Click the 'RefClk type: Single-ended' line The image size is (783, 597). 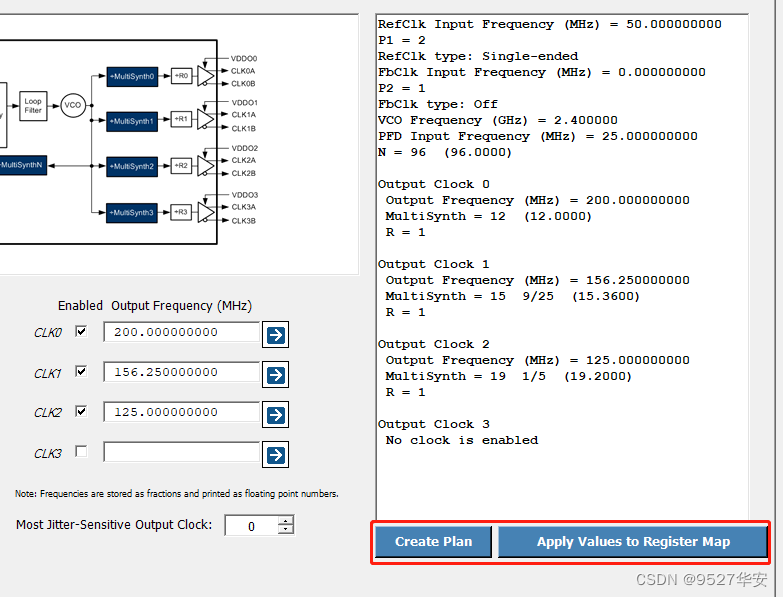click(x=478, y=56)
